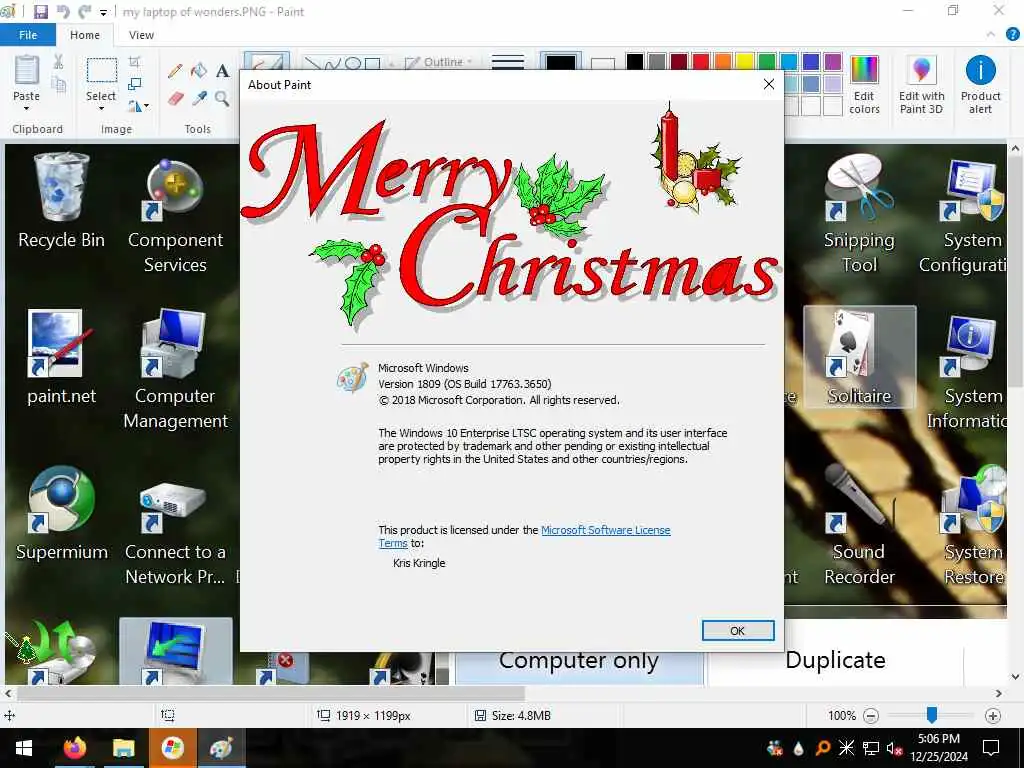Screen dimensions: 1024x768
Task: Select the oval shape in Shapes gallery
Action: pyautogui.click(x=353, y=64)
